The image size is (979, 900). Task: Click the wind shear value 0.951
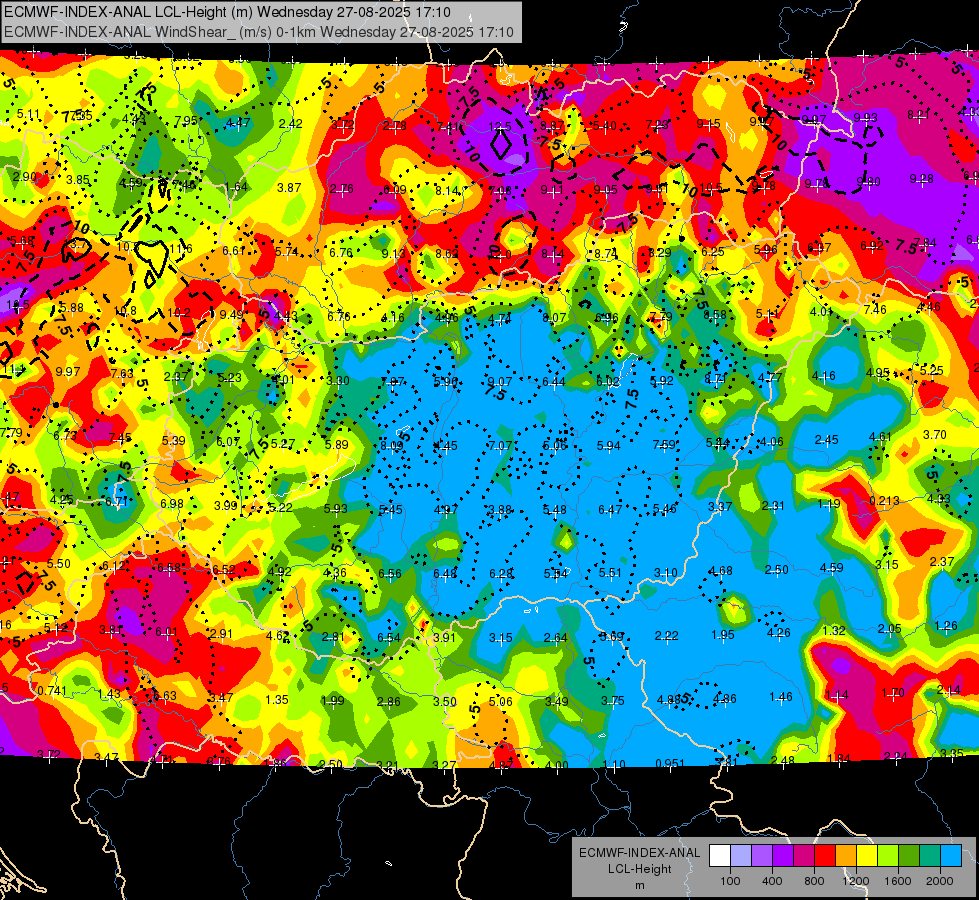(x=670, y=764)
